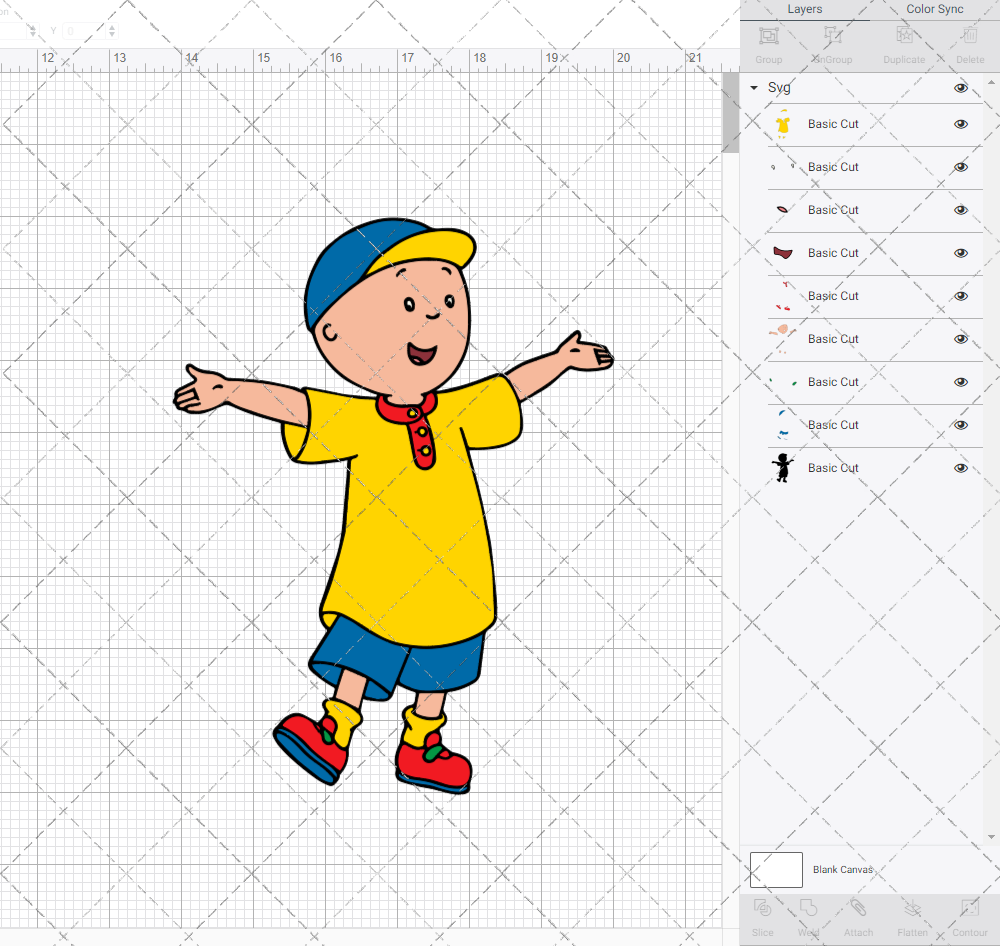Hide the blue pieces Basic Cut layer
The image size is (1000, 946).
960,425
